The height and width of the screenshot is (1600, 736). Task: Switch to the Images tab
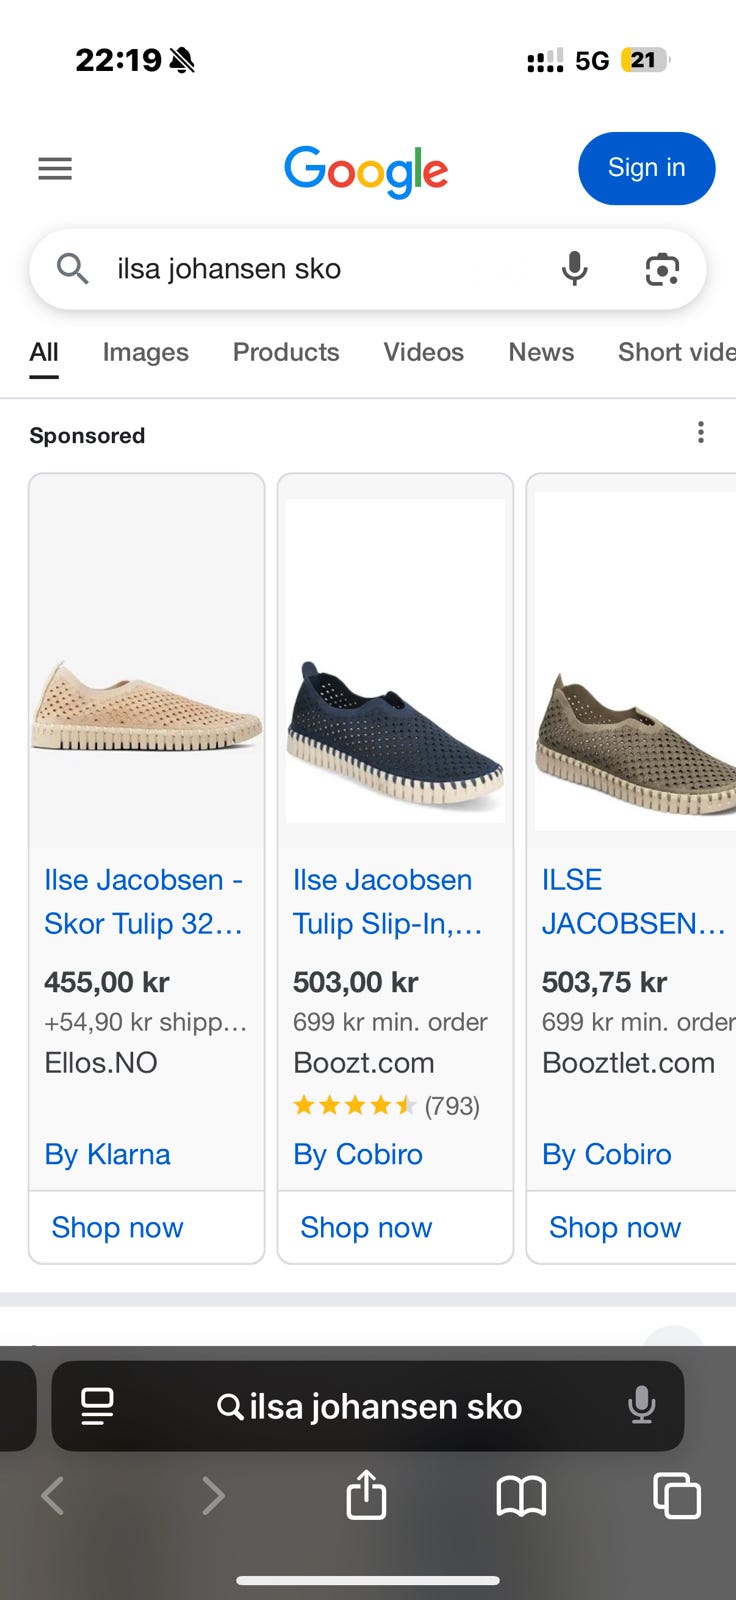pyautogui.click(x=145, y=352)
